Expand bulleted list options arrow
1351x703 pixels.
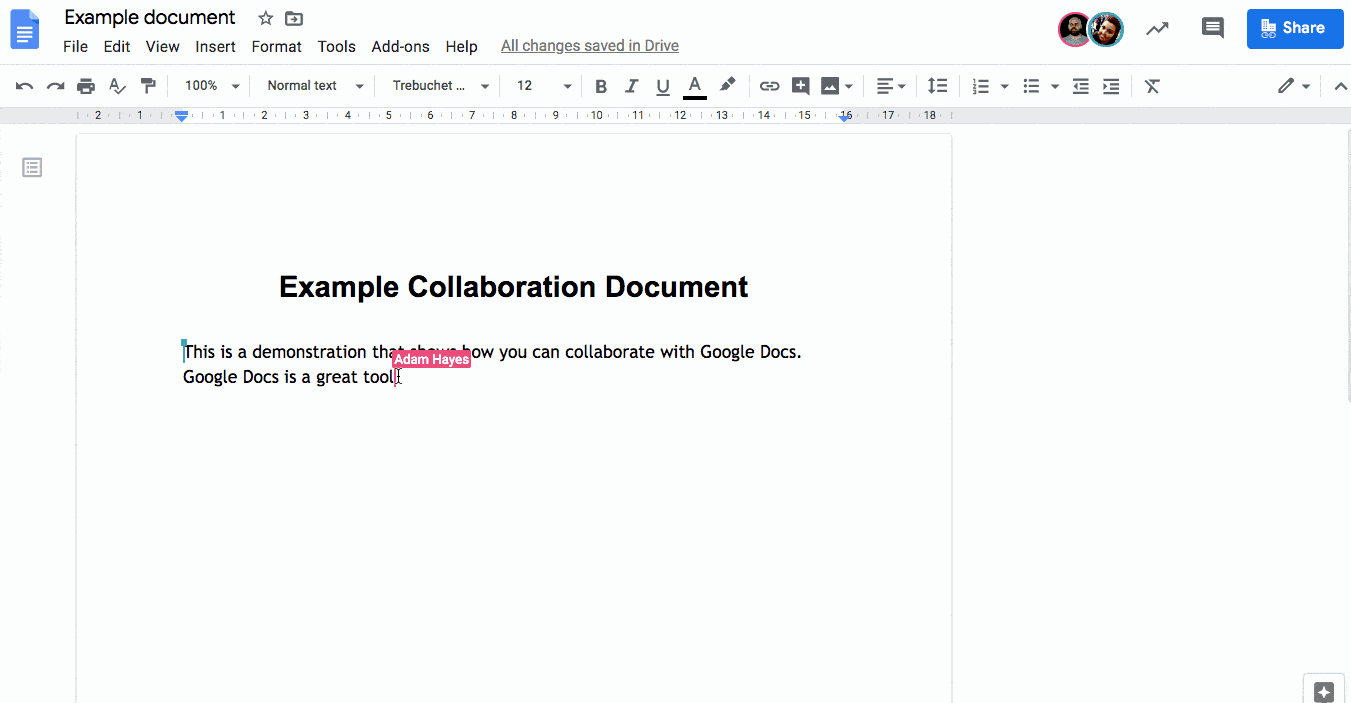coord(1054,86)
